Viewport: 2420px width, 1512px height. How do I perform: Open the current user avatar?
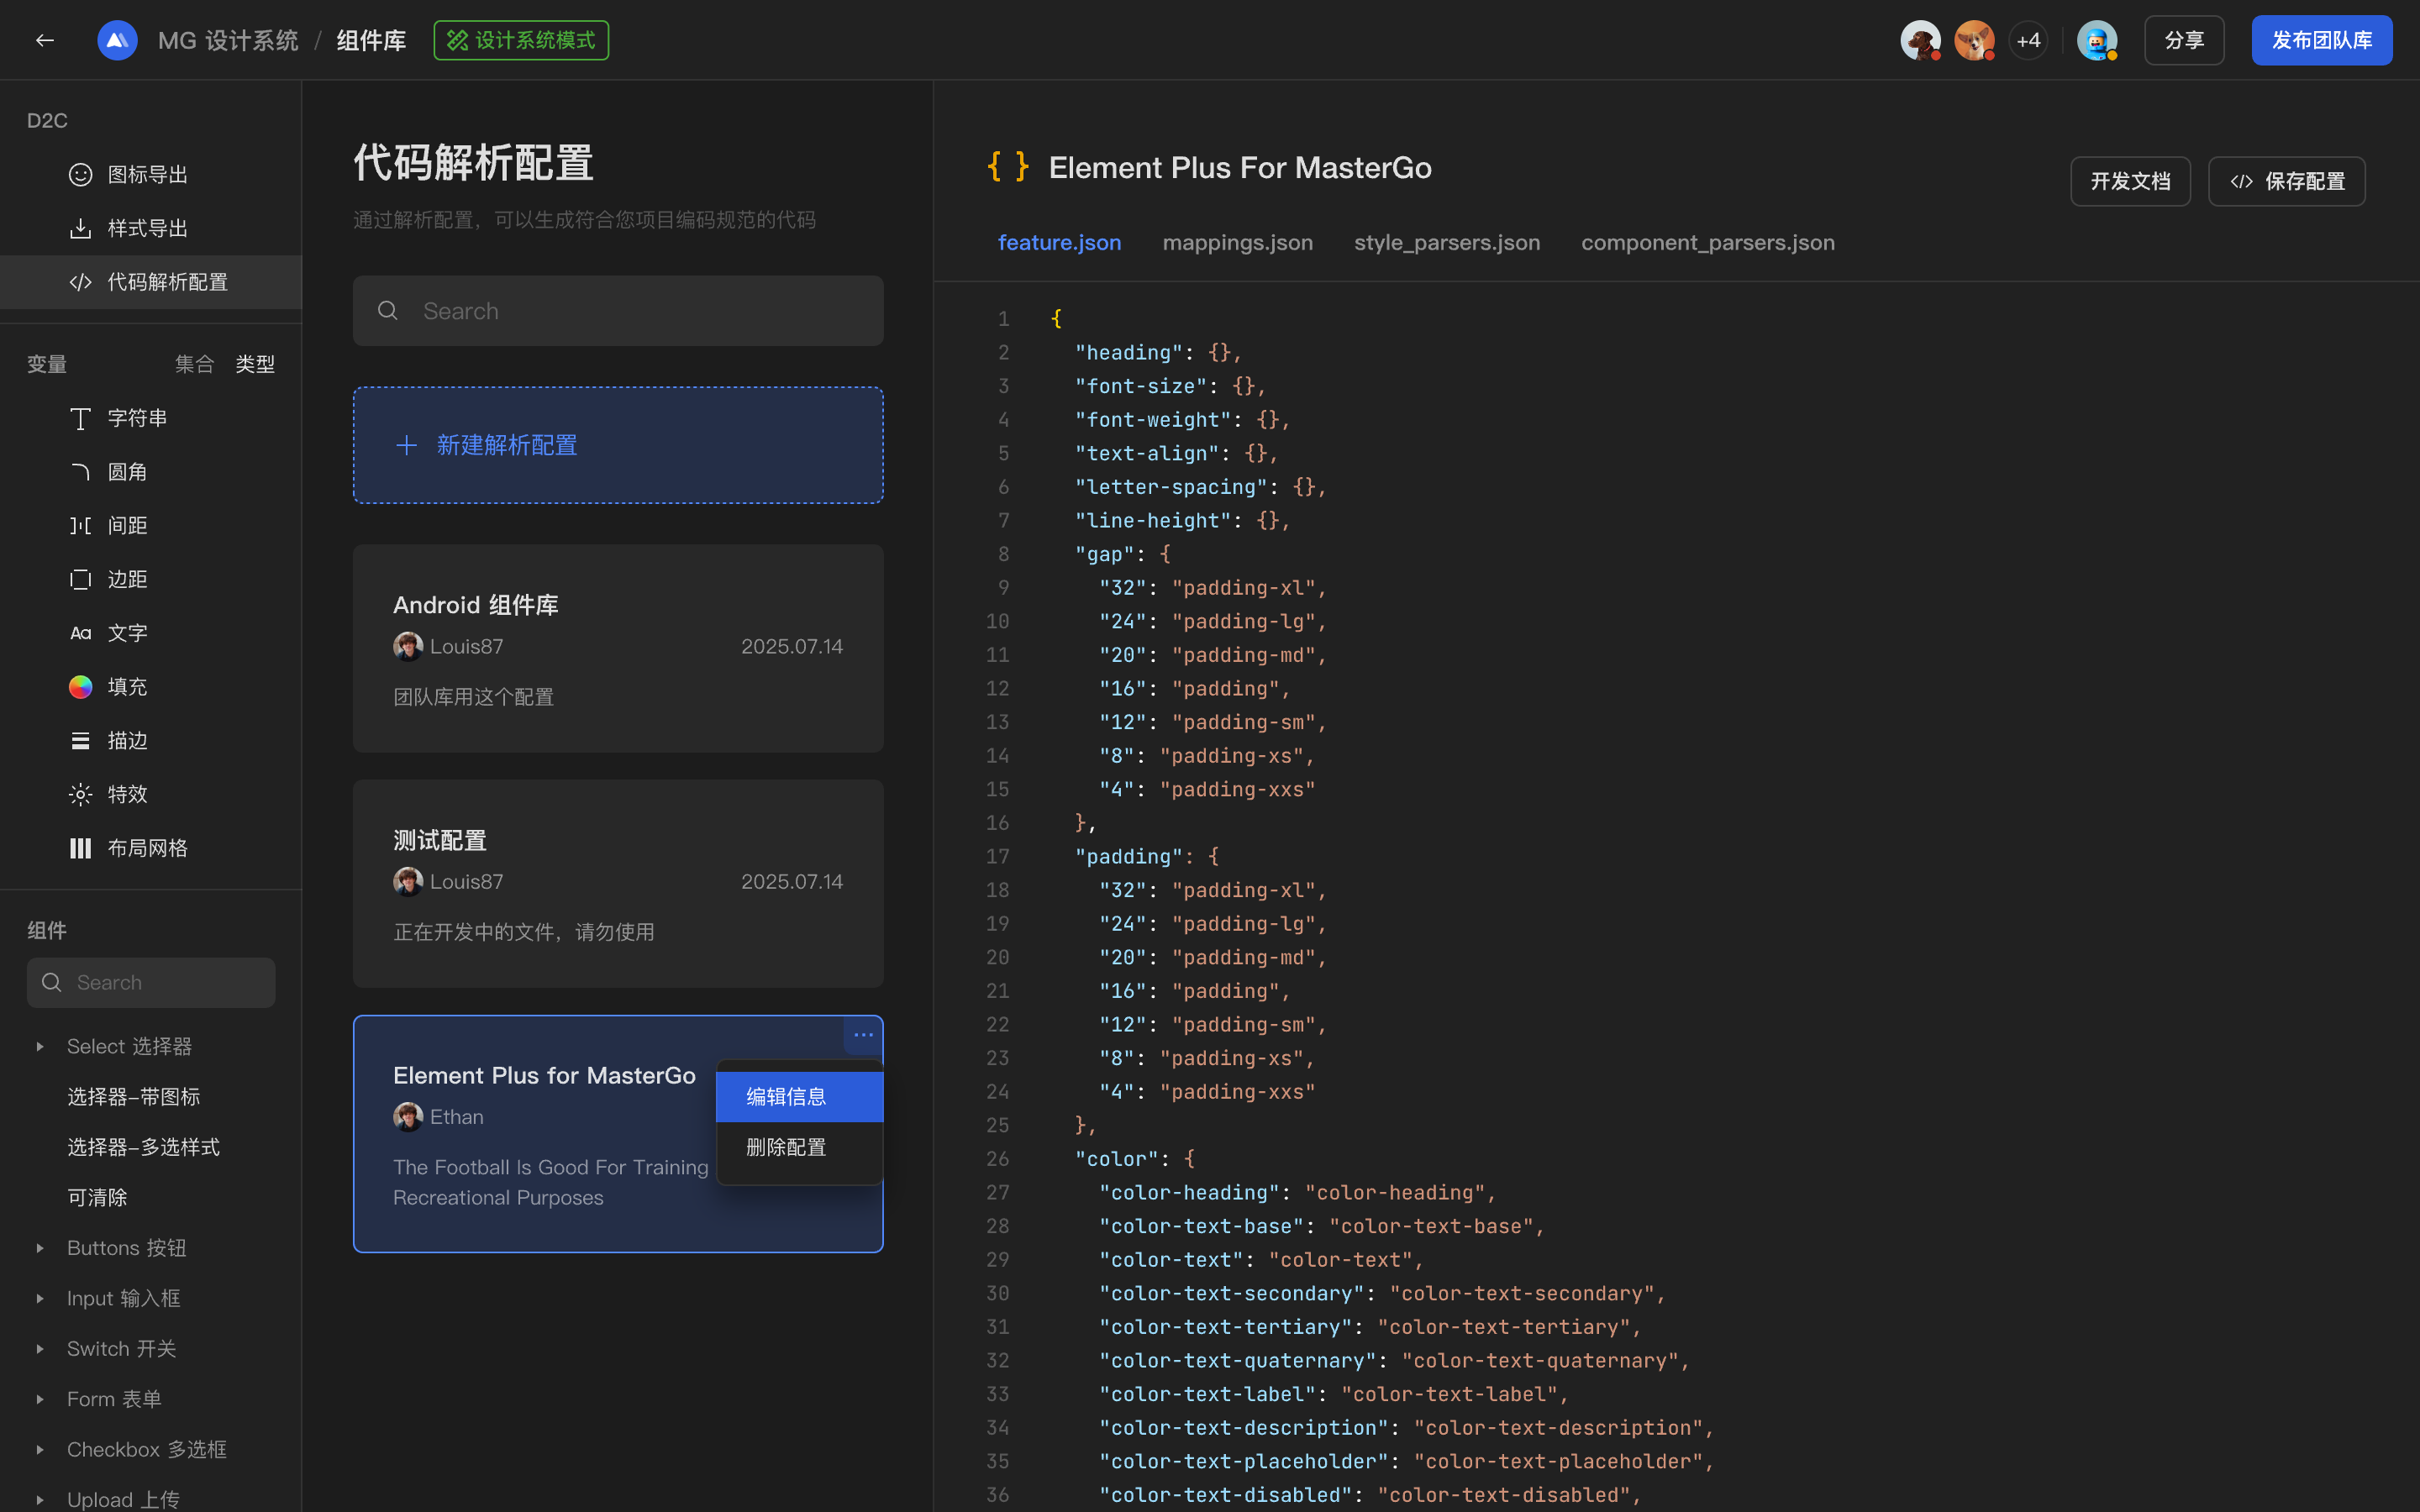(2097, 40)
